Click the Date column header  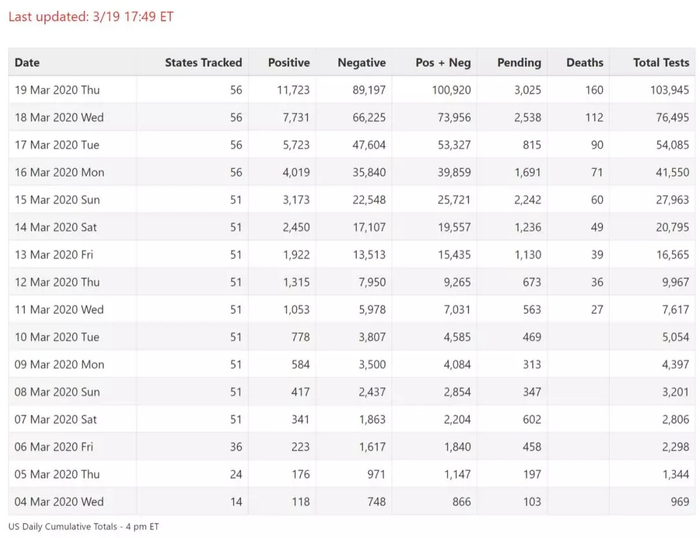(x=28, y=62)
